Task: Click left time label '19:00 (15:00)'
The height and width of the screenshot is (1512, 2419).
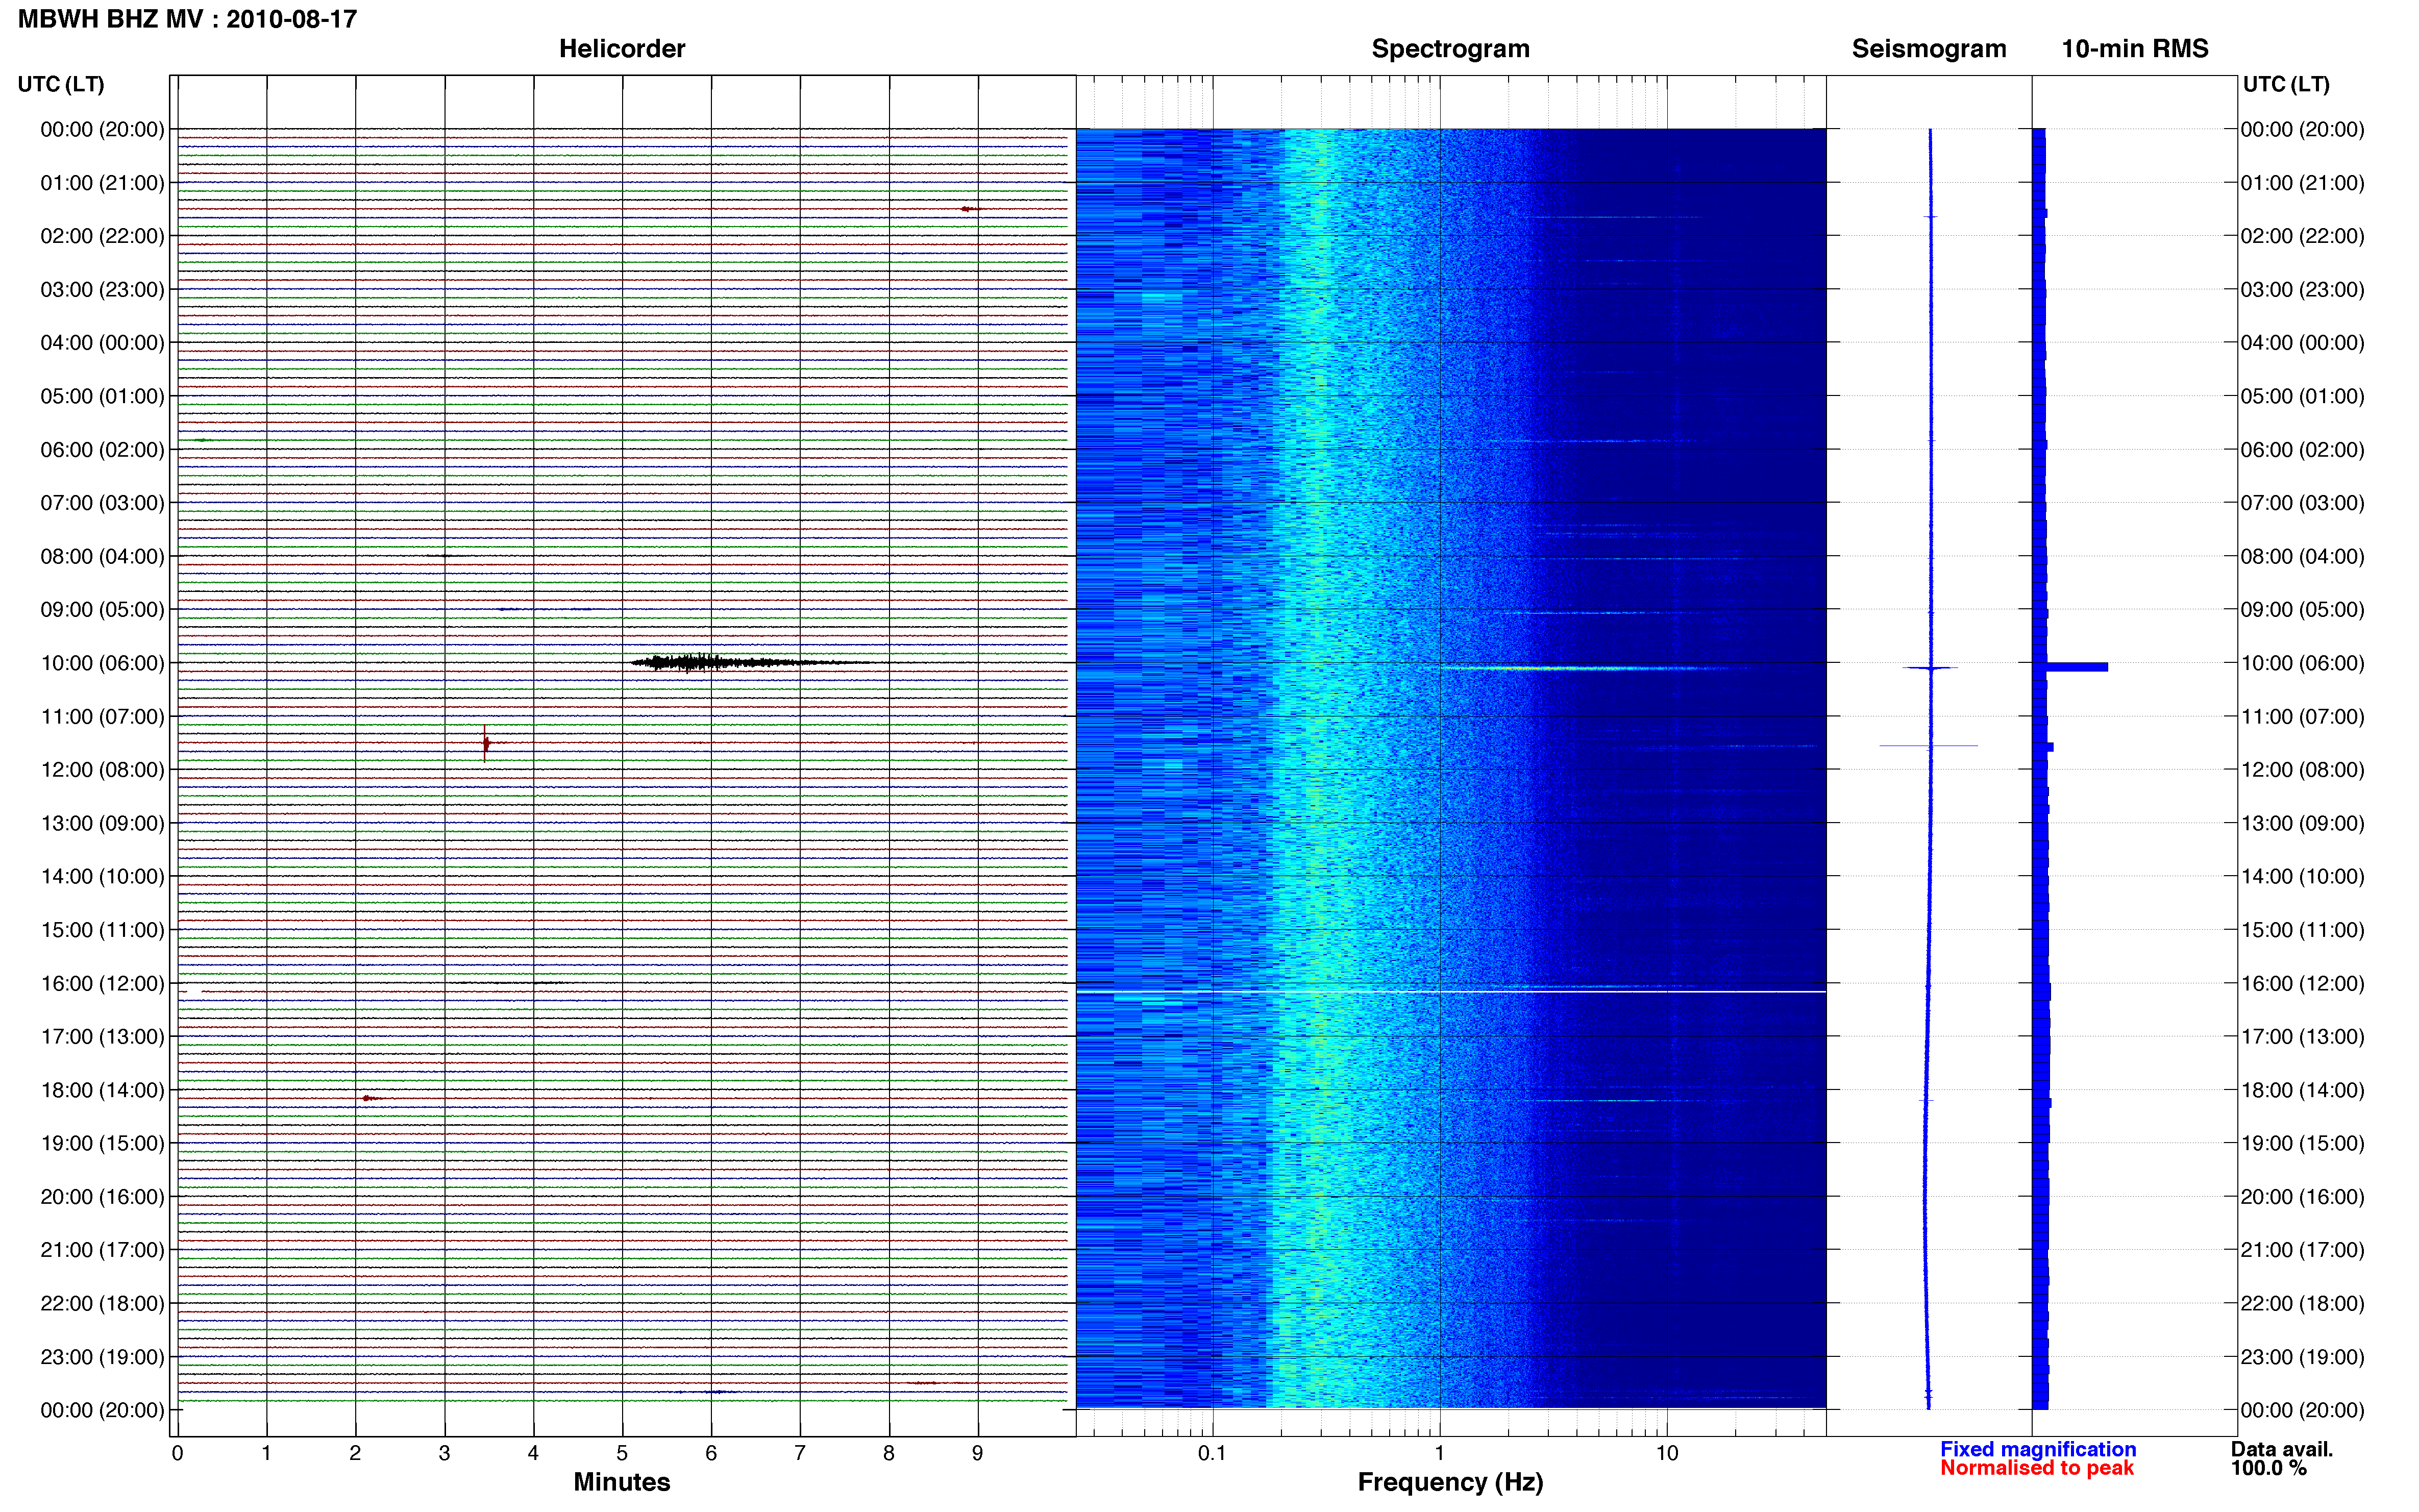Action: [x=102, y=1143]
